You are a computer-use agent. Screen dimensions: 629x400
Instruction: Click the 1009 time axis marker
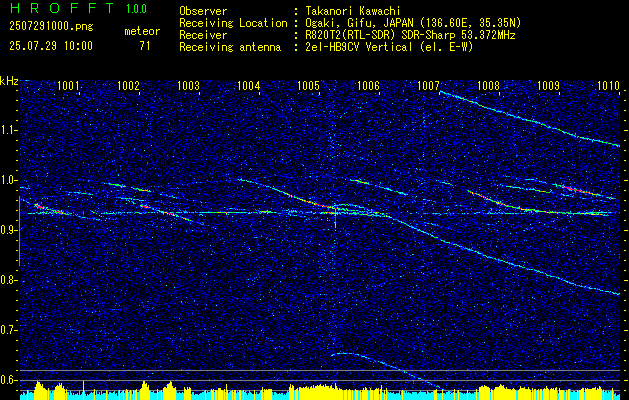point(548,85)
